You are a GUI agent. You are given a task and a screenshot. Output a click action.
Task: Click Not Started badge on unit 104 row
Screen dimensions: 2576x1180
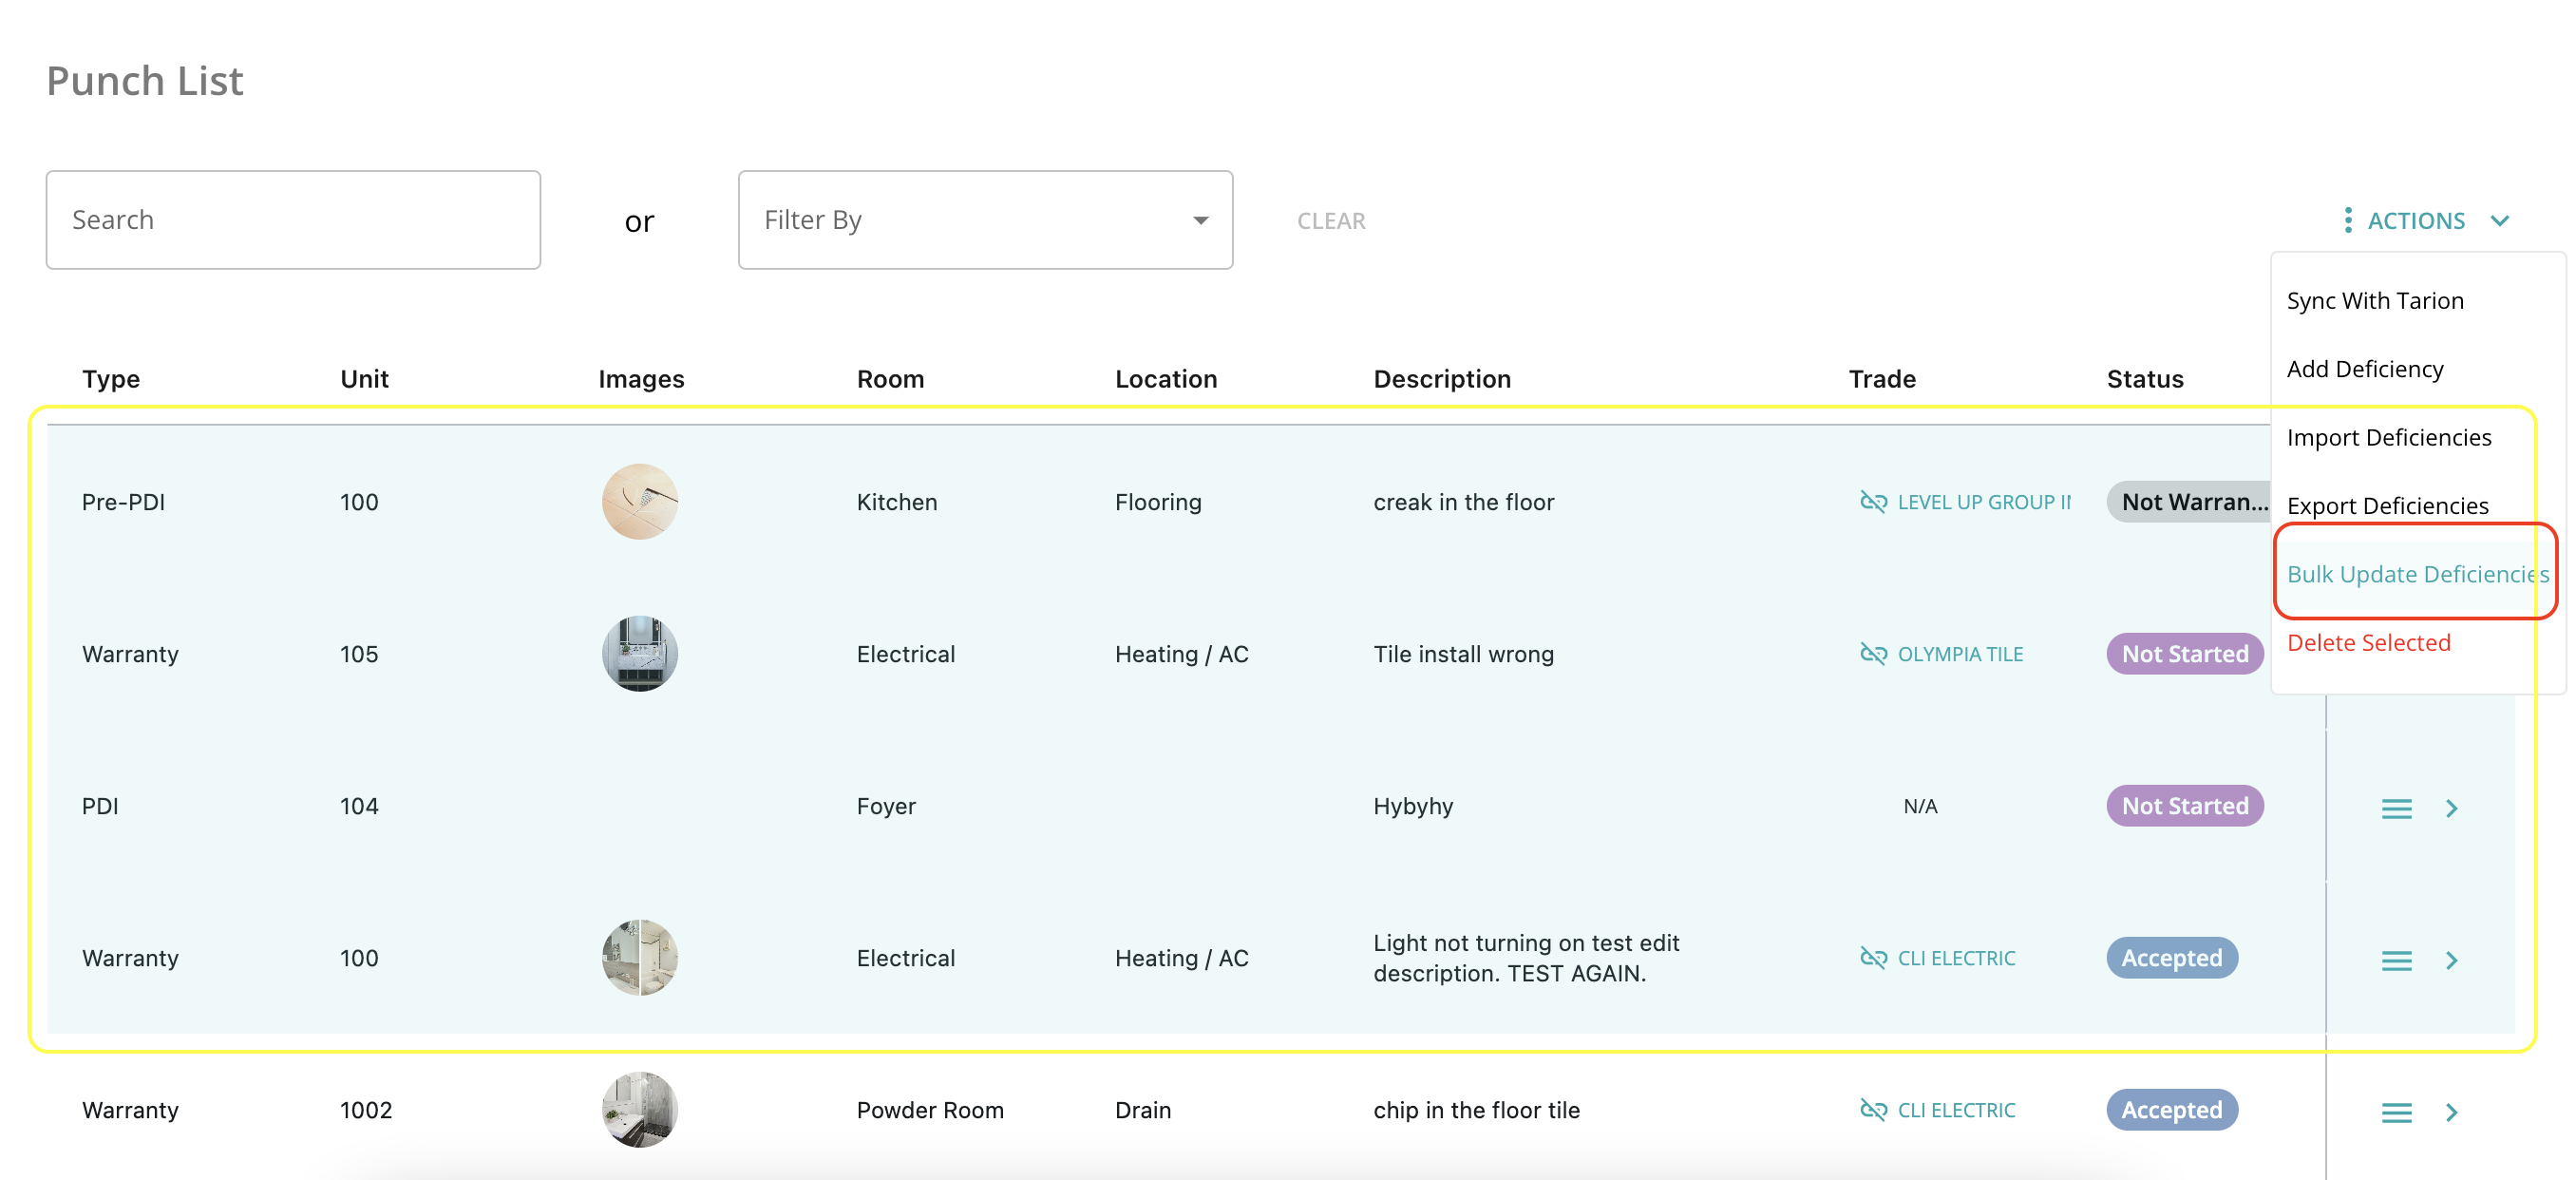pyautogui.click(x=2185, y=806)
